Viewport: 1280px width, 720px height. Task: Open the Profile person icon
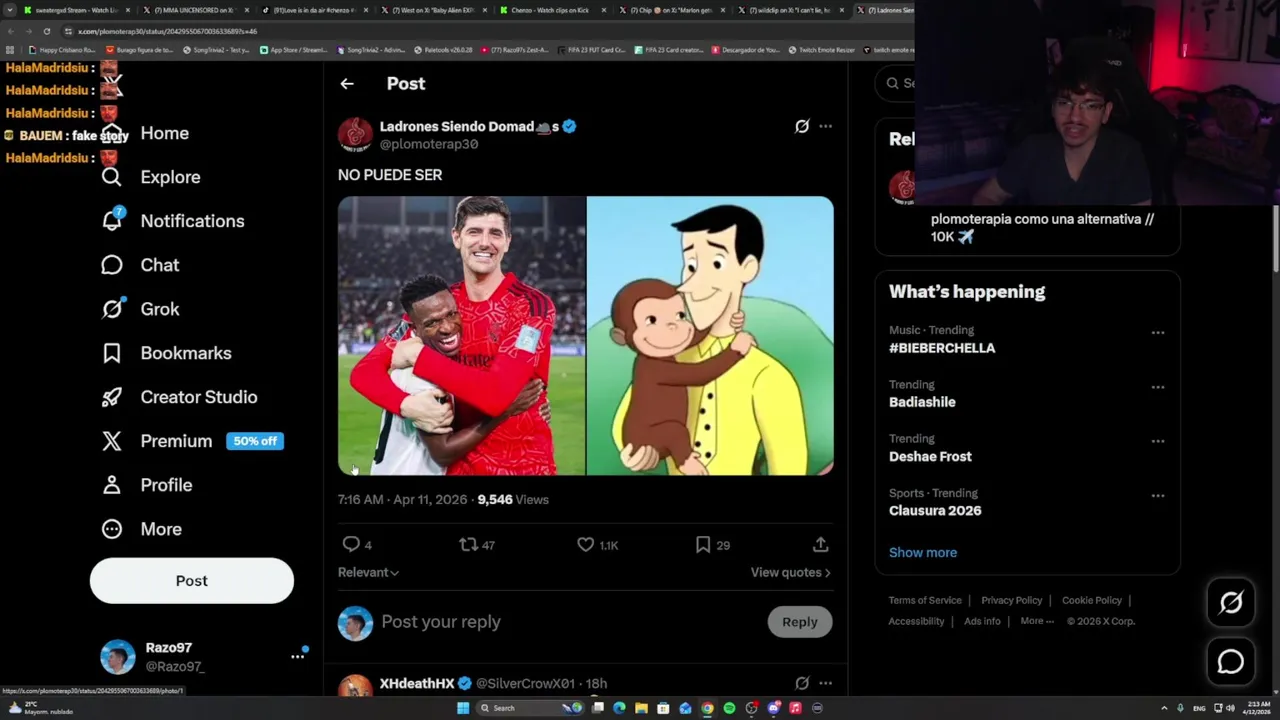click(x=112, y=485)
